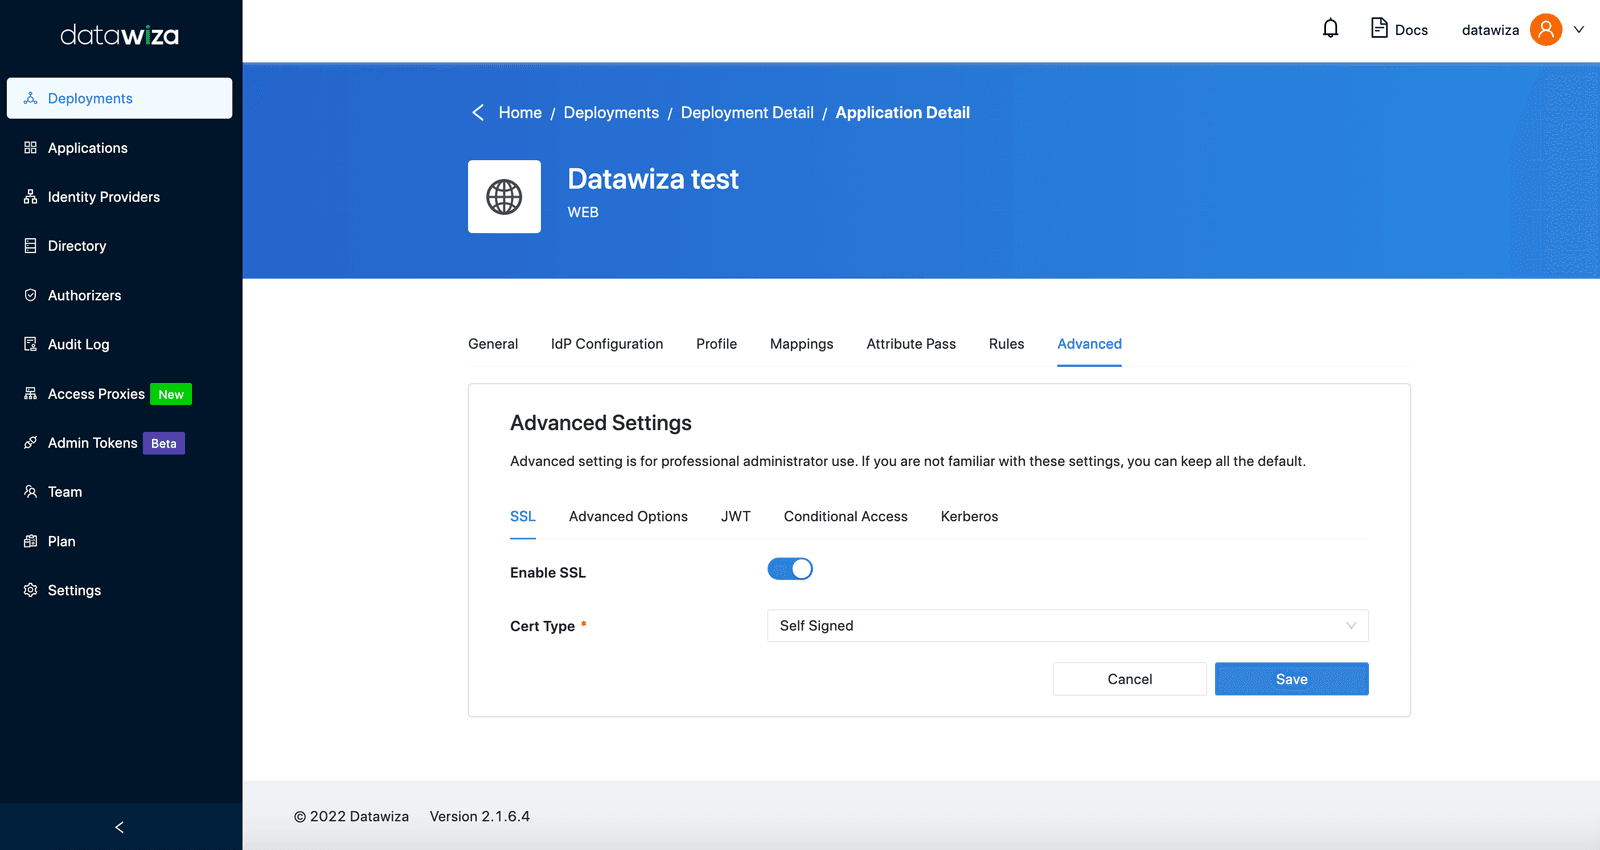Select the Kerberos sub-tab
The width and height of the screenshot is (1600, 850).
[x=969, y=516]
